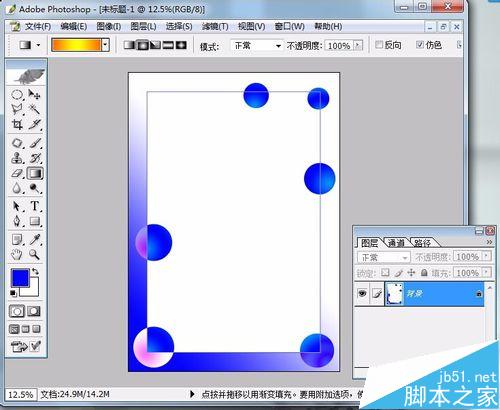The height and width of the screenshot is (410, 500).
Task: Select the Healing Brush tool
Action: tap(17, 143)
